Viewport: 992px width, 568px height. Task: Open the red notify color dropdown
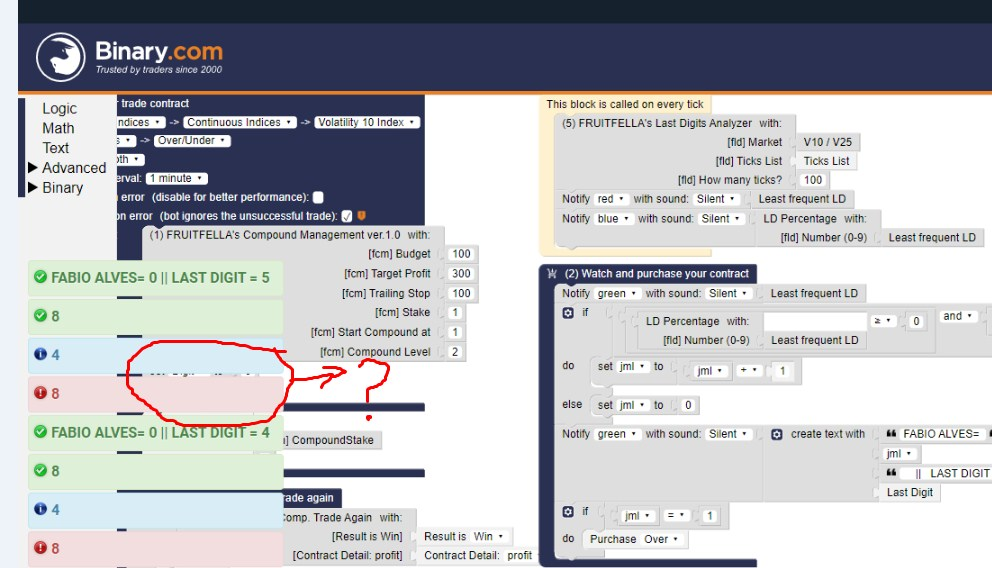click(x=611, y=199)
